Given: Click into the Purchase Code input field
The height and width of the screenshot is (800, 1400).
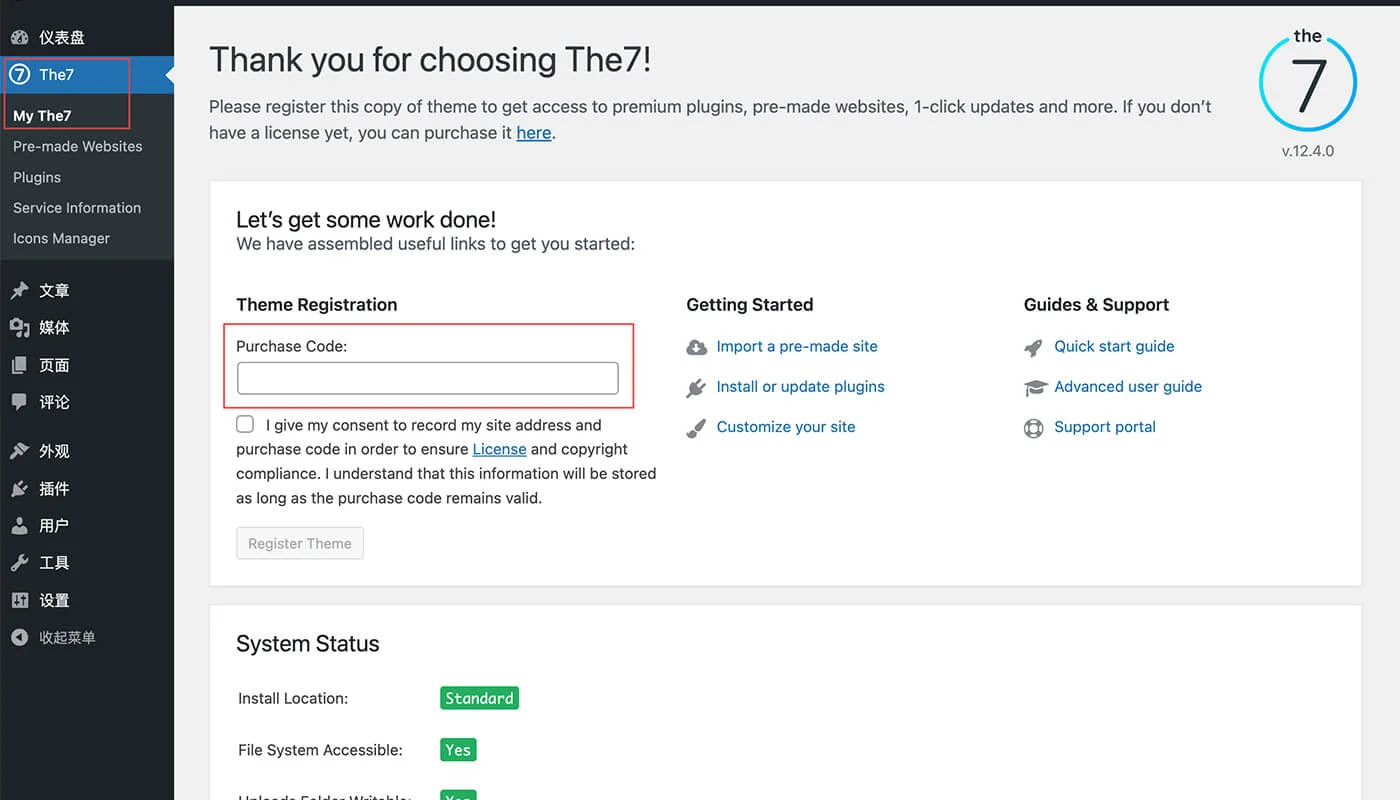Looking at the screenshot, I should [428, 378].
